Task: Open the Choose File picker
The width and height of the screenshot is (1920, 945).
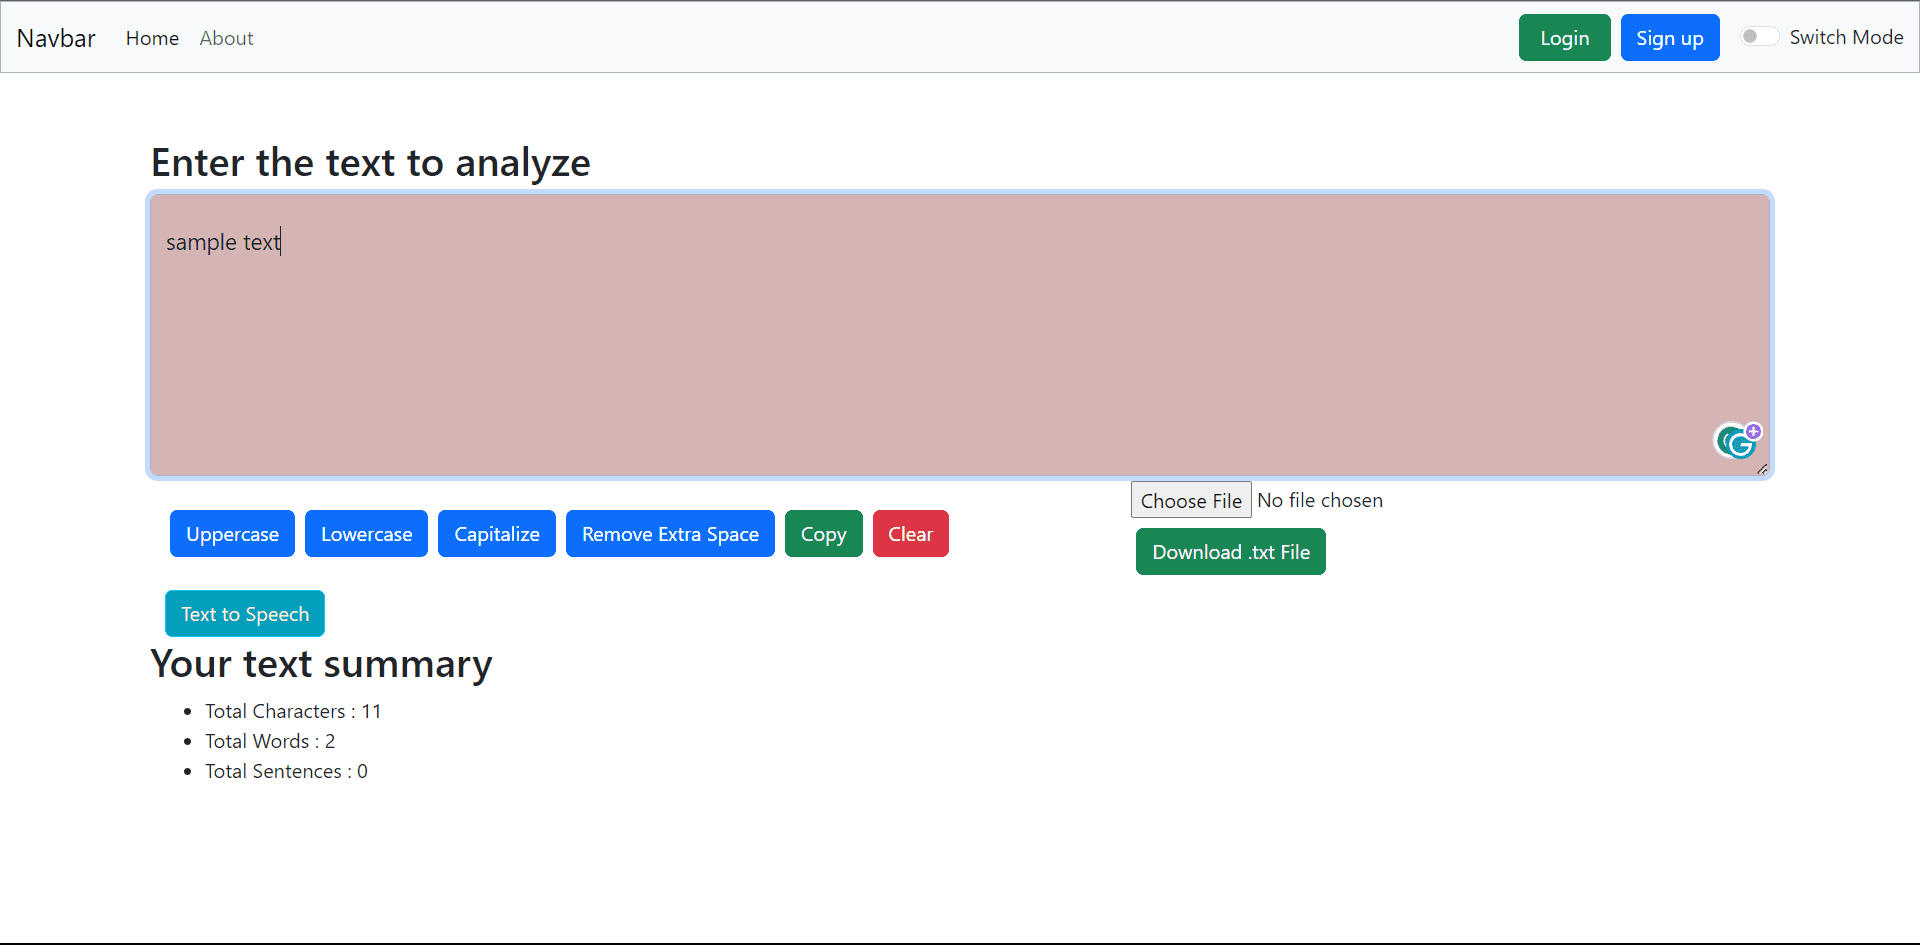Action: [1190, 500]
